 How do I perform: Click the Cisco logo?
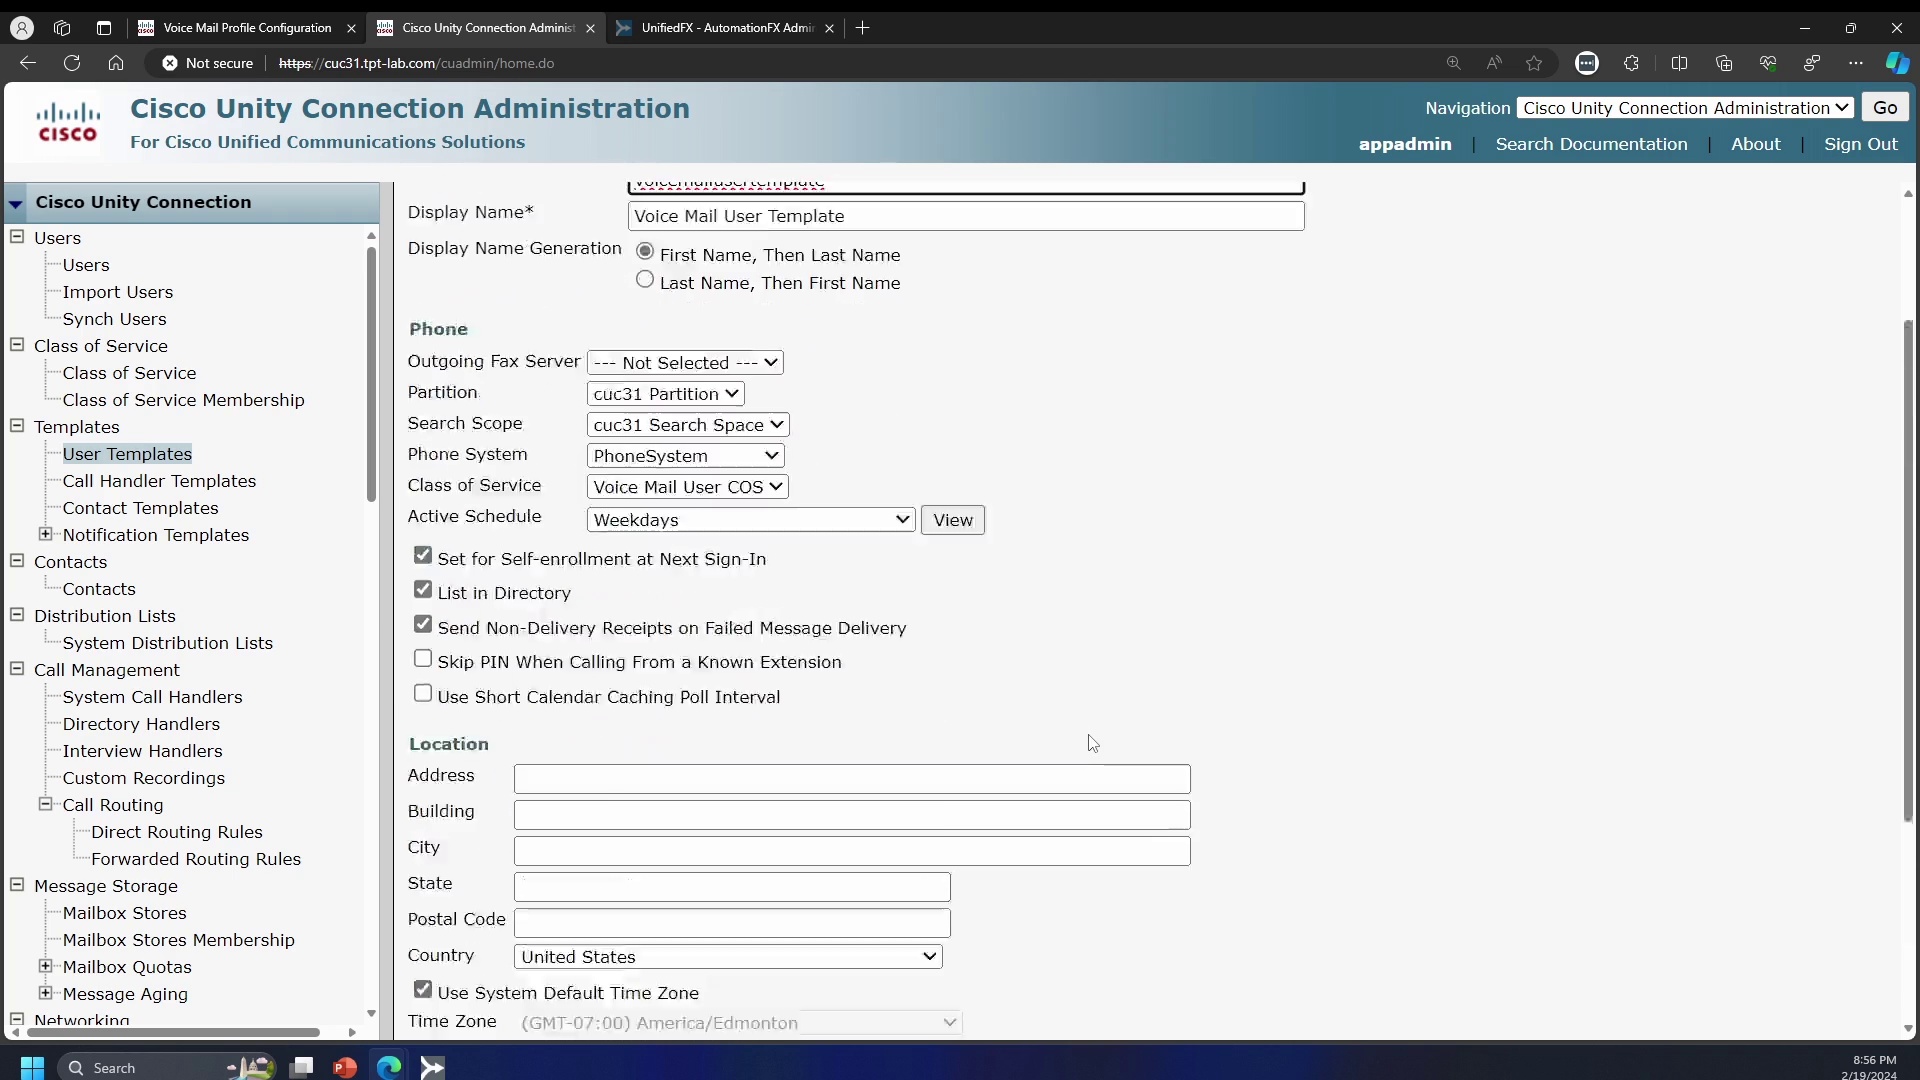(x=67, y=122)
